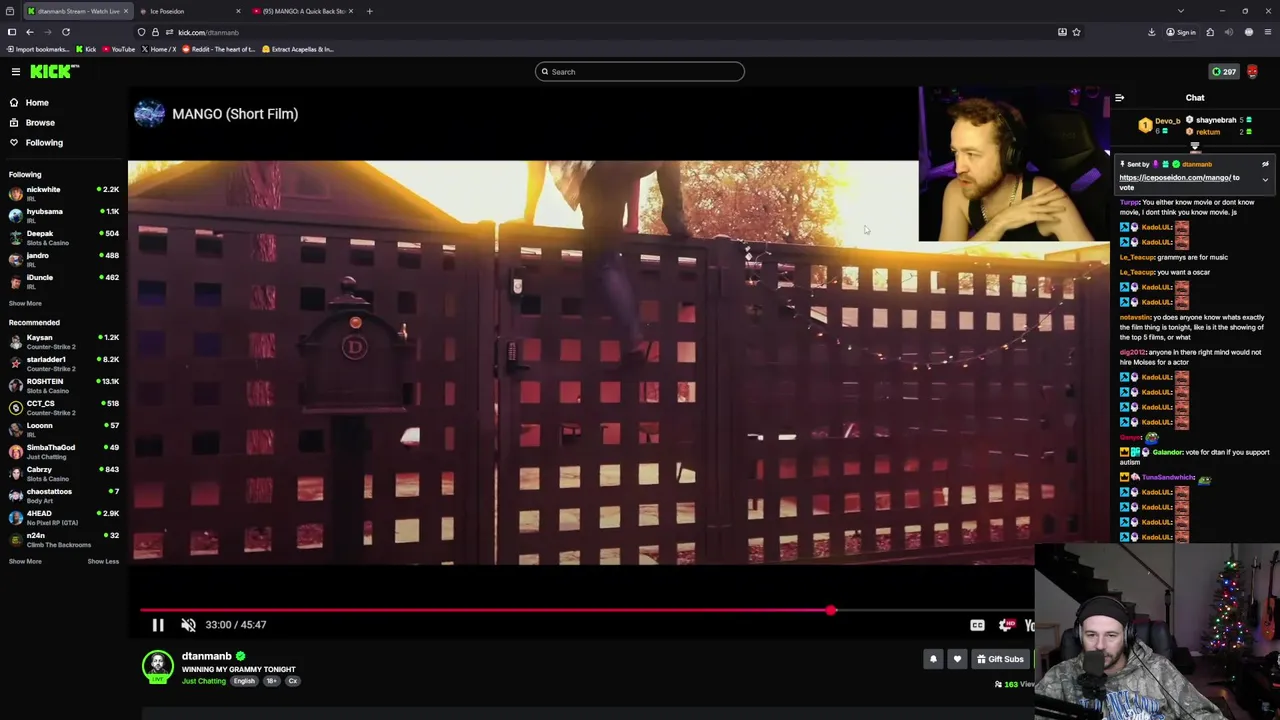Open the SimbaThaGod recommended channel

tap(64, 451)
